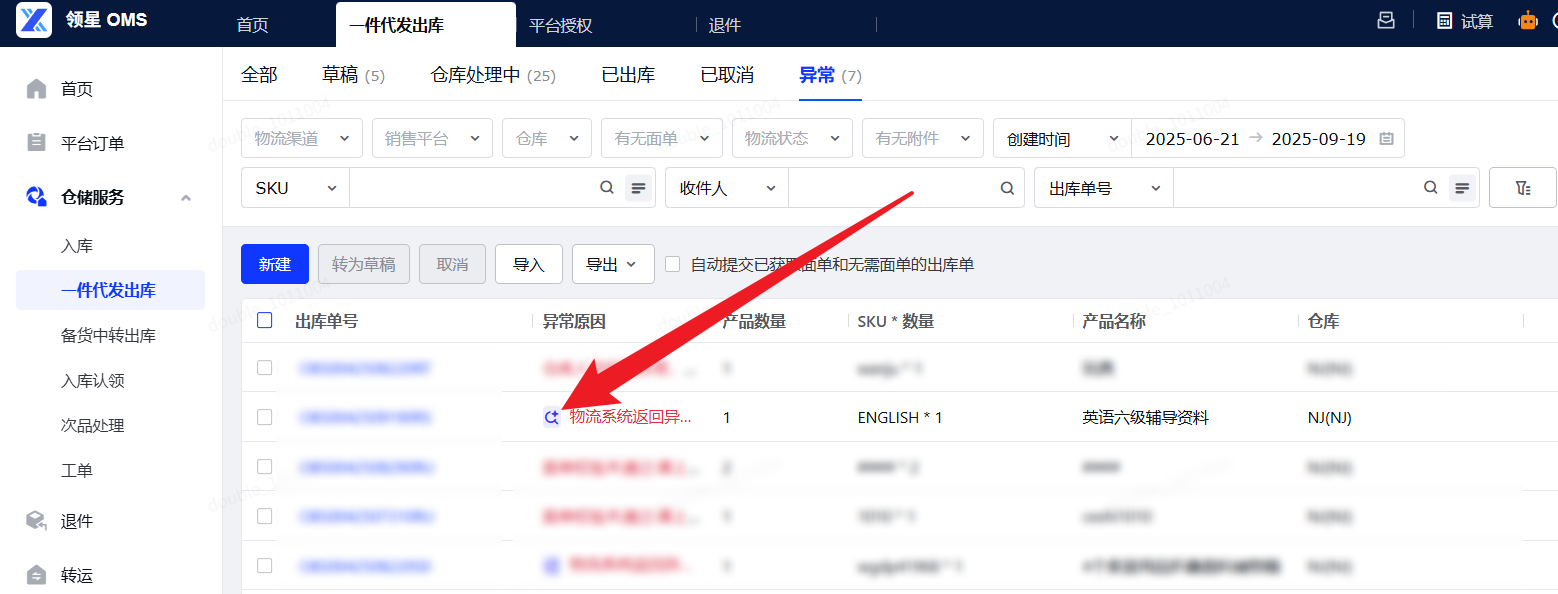Click start date 2025-06-21 field
The image size is (1558, 594).
pos(1192,139)
